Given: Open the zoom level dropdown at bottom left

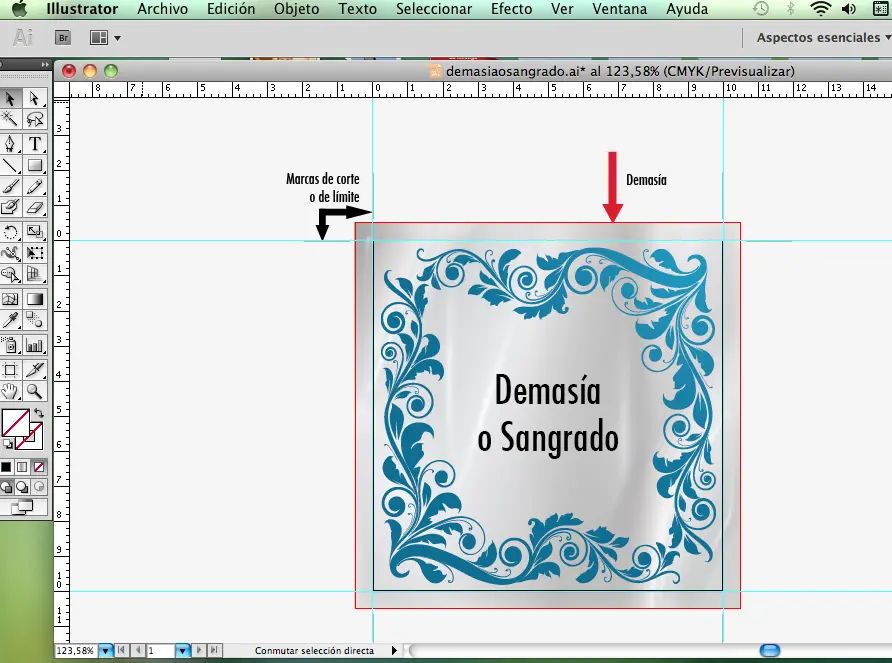Looking at the screenshot, I should [106, 650].
